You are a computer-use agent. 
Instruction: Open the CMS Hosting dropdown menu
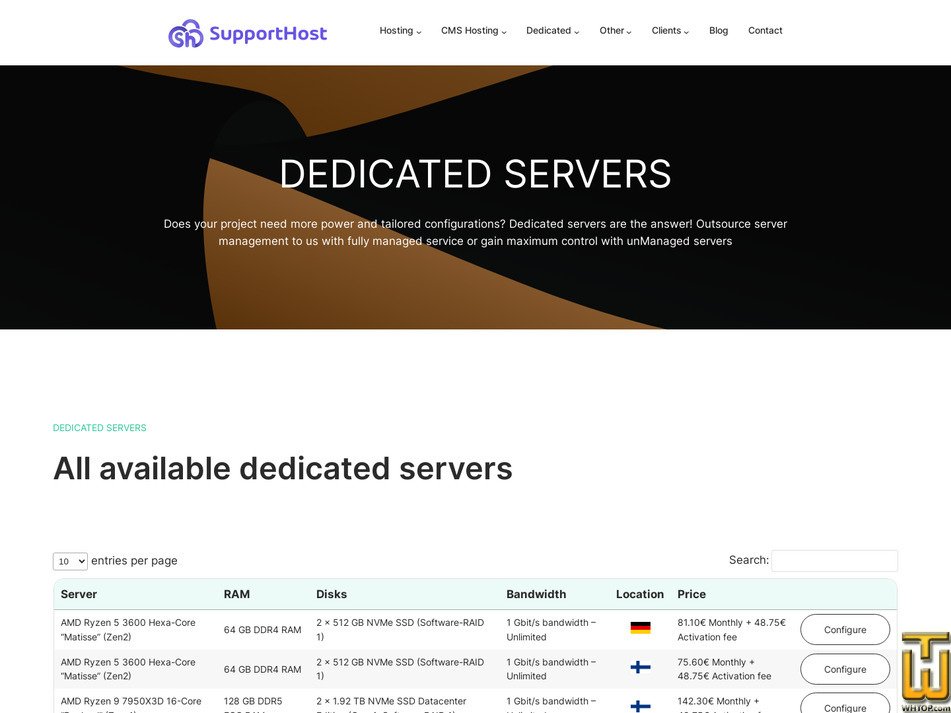pos(473,31)
